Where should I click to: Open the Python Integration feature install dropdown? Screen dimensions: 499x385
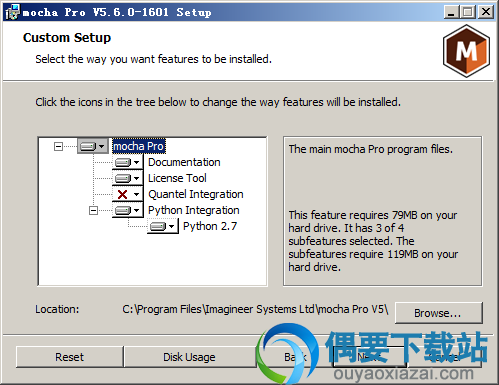127,210
